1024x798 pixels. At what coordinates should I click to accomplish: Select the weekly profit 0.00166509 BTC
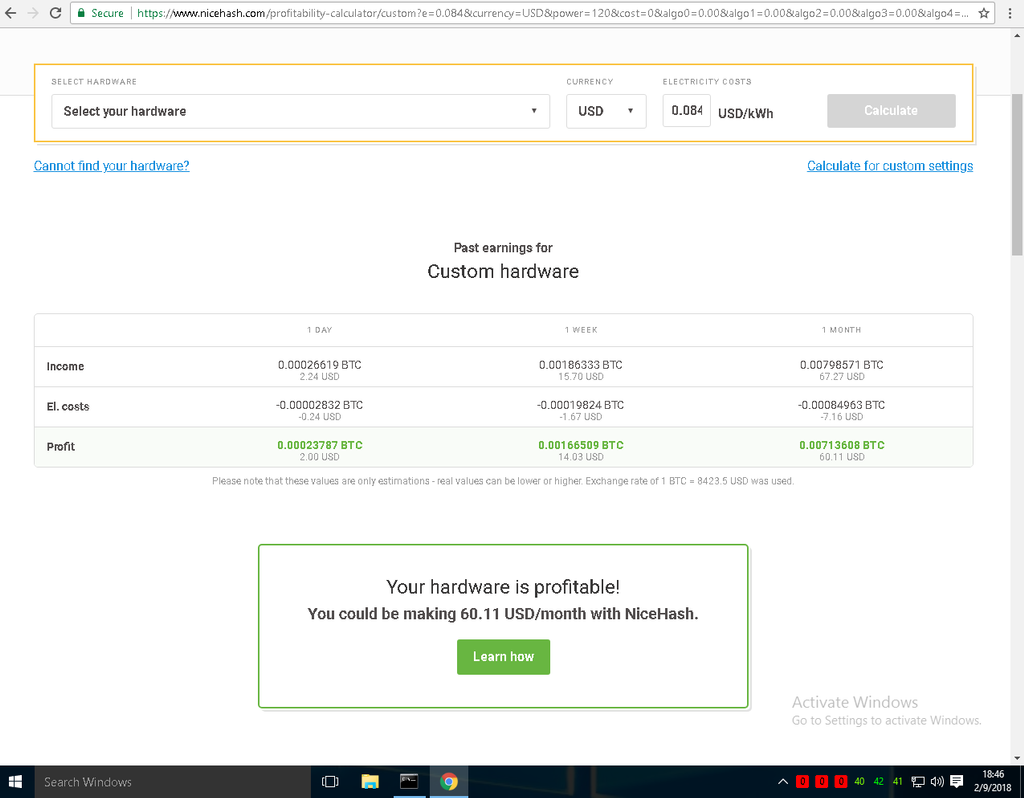pos(581,445)
